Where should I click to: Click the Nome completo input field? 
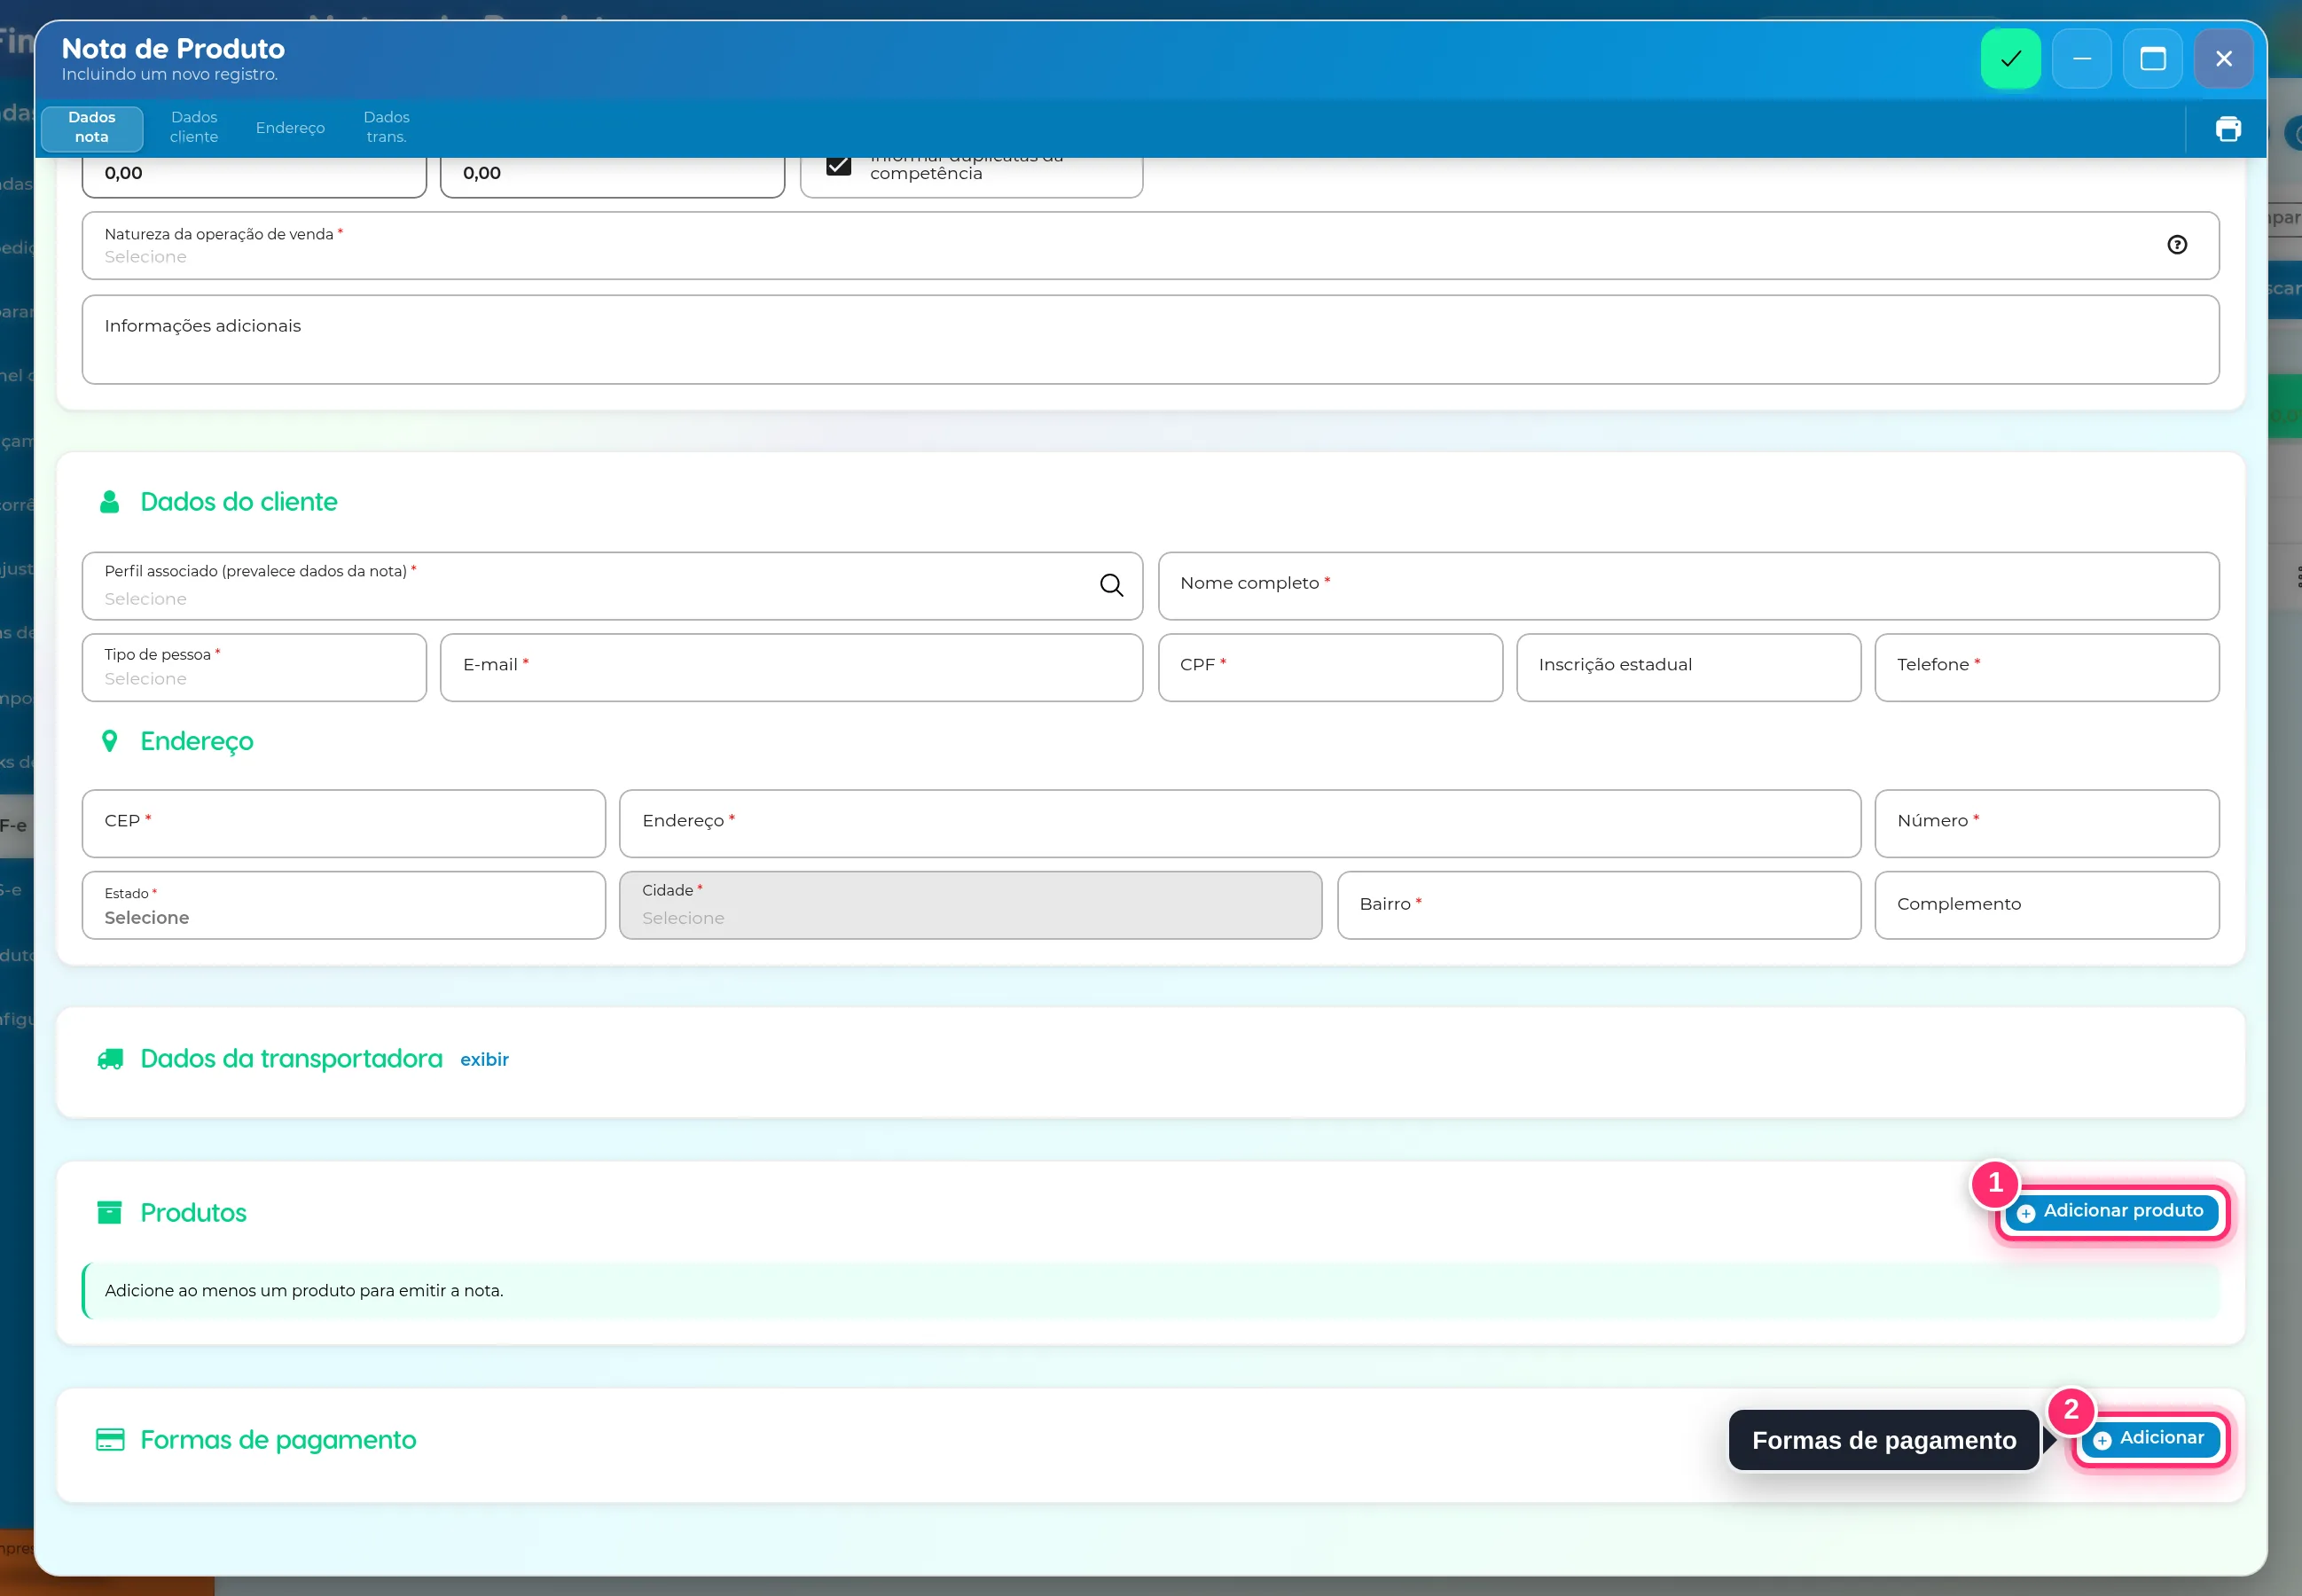[x=1688, y=586]
